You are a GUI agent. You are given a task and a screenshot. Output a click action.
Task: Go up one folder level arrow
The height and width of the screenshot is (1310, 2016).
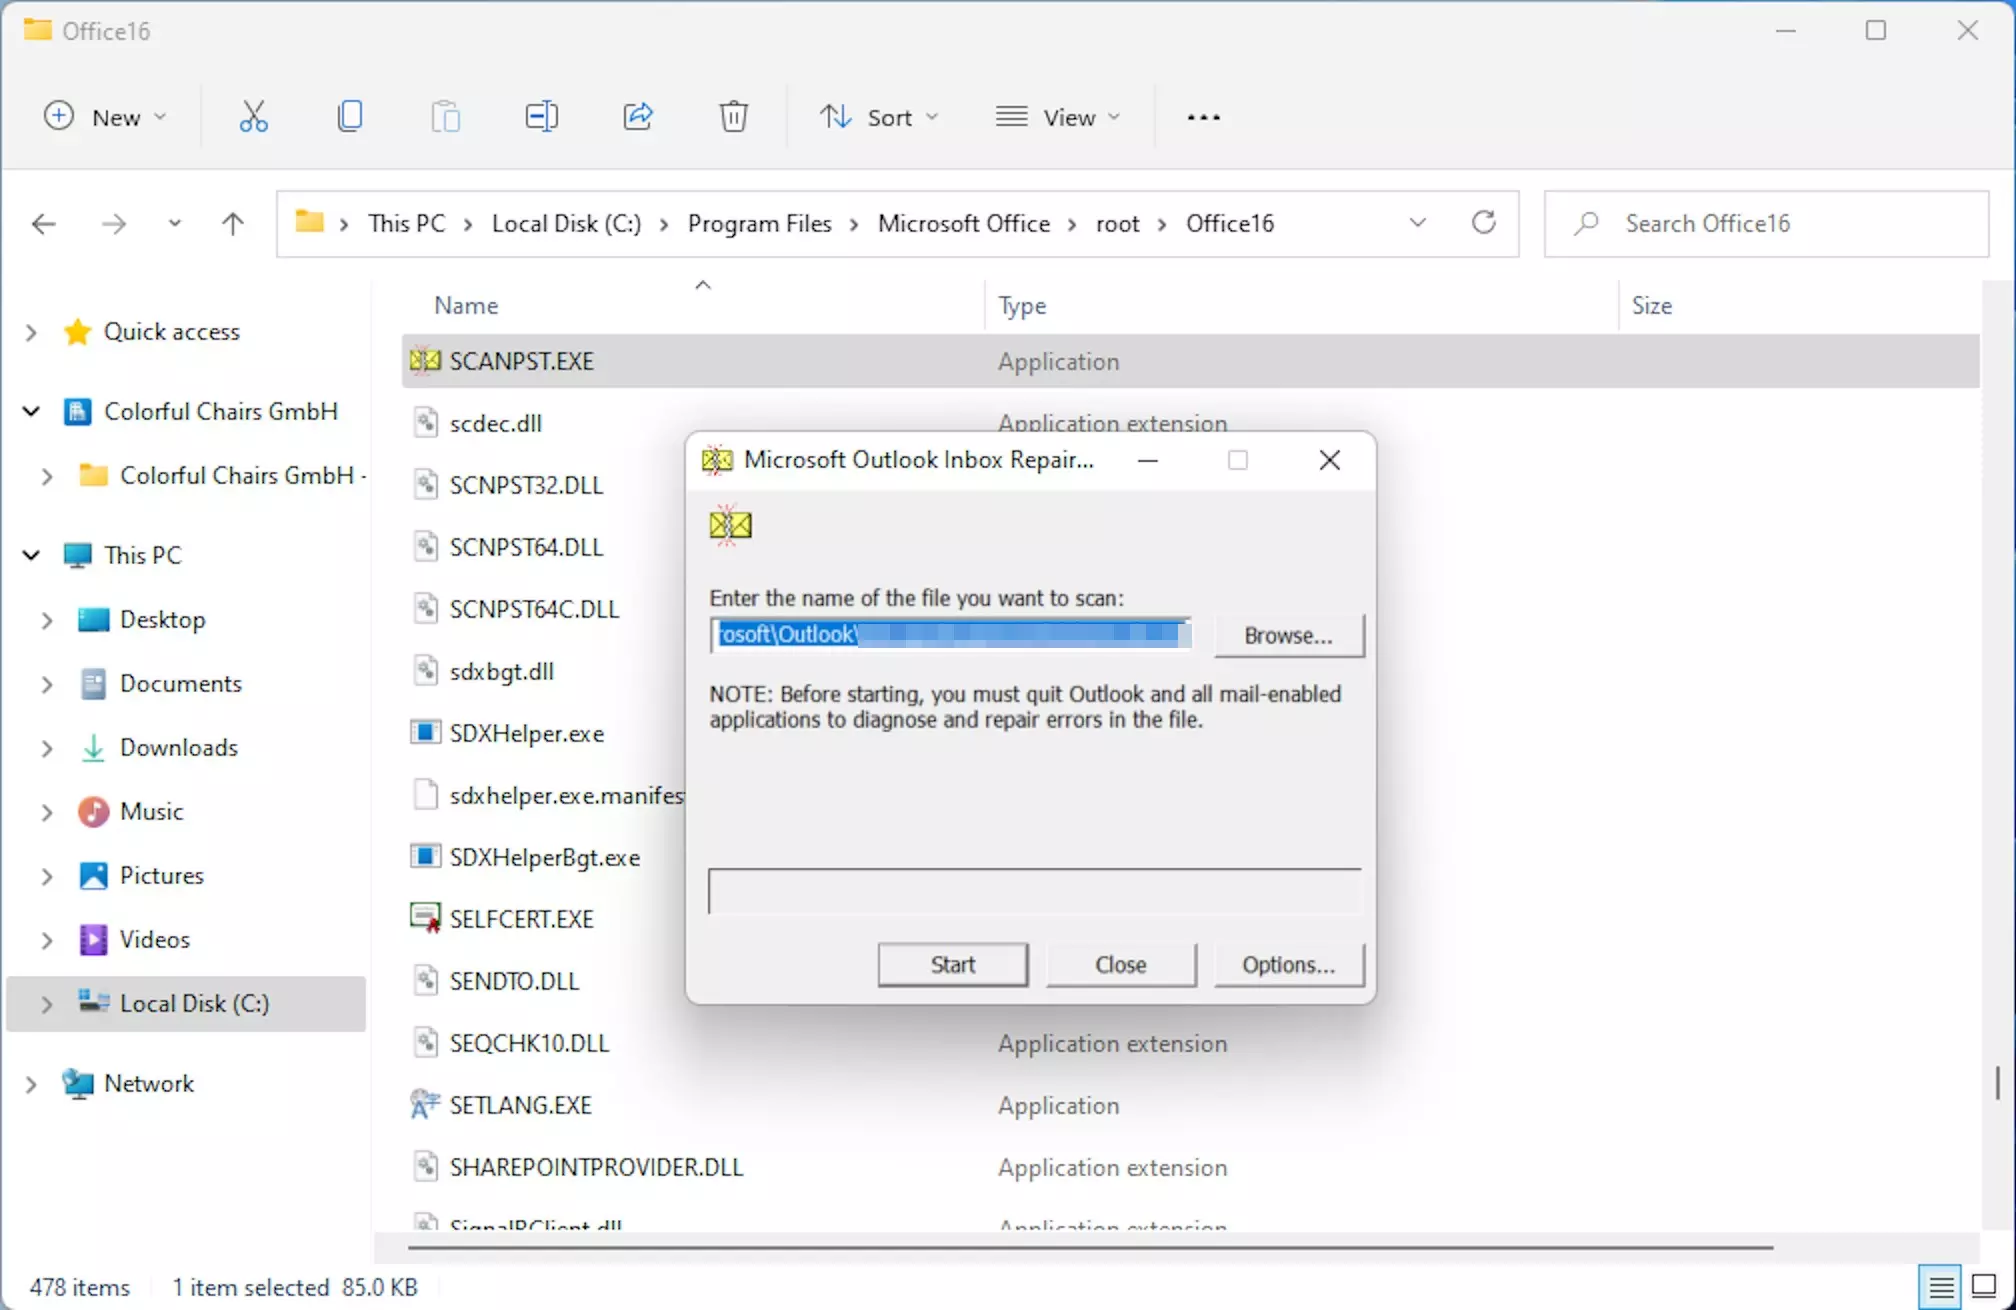pos(232,223)
